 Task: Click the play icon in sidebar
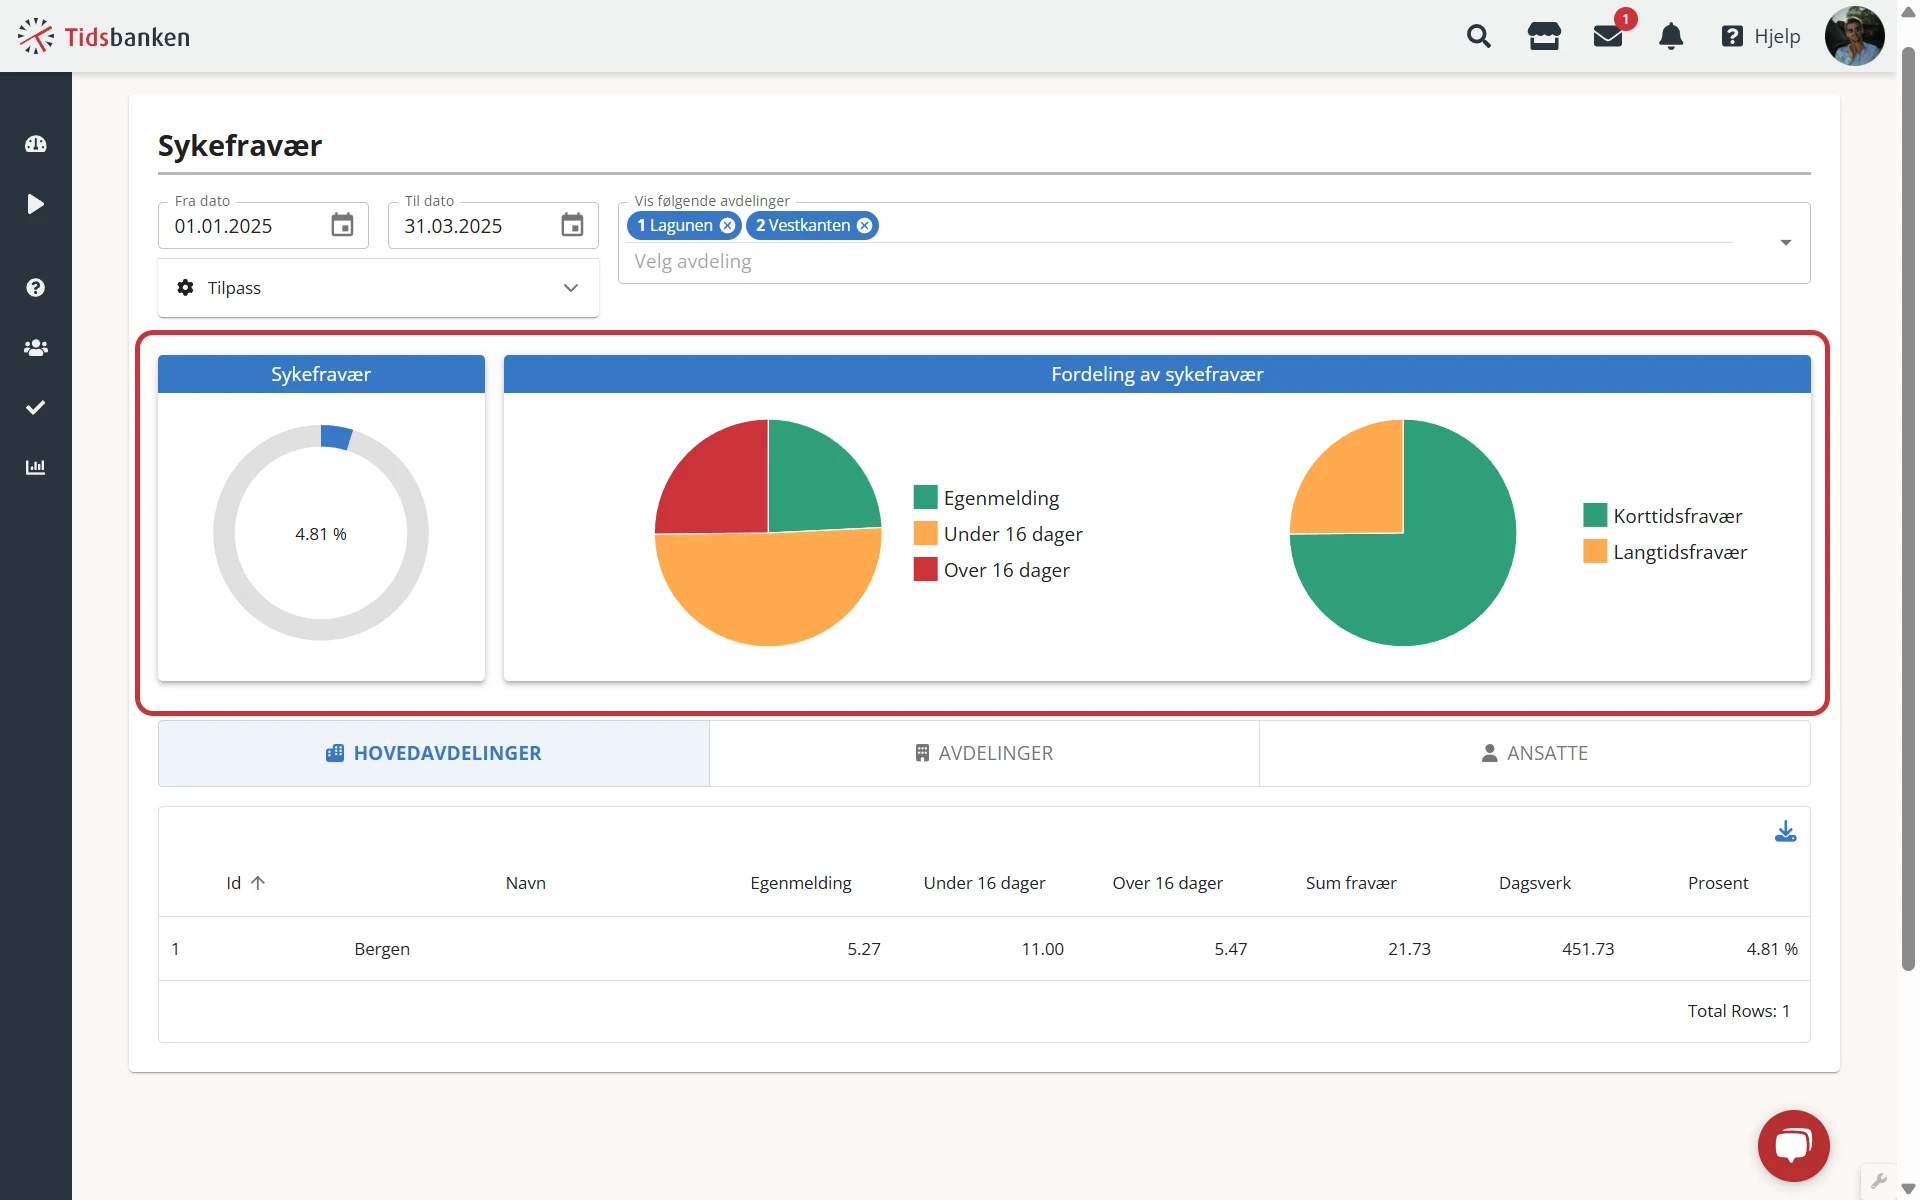click(x=36, y=204)
